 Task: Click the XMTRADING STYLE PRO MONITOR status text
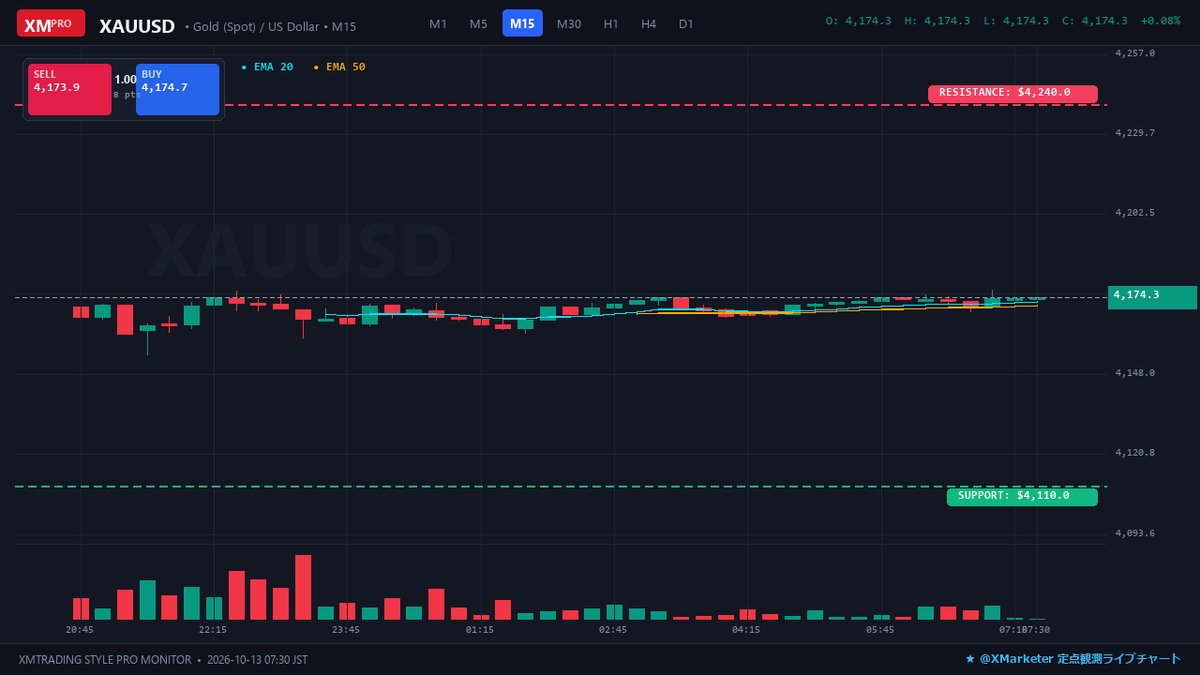click(105, 660)
